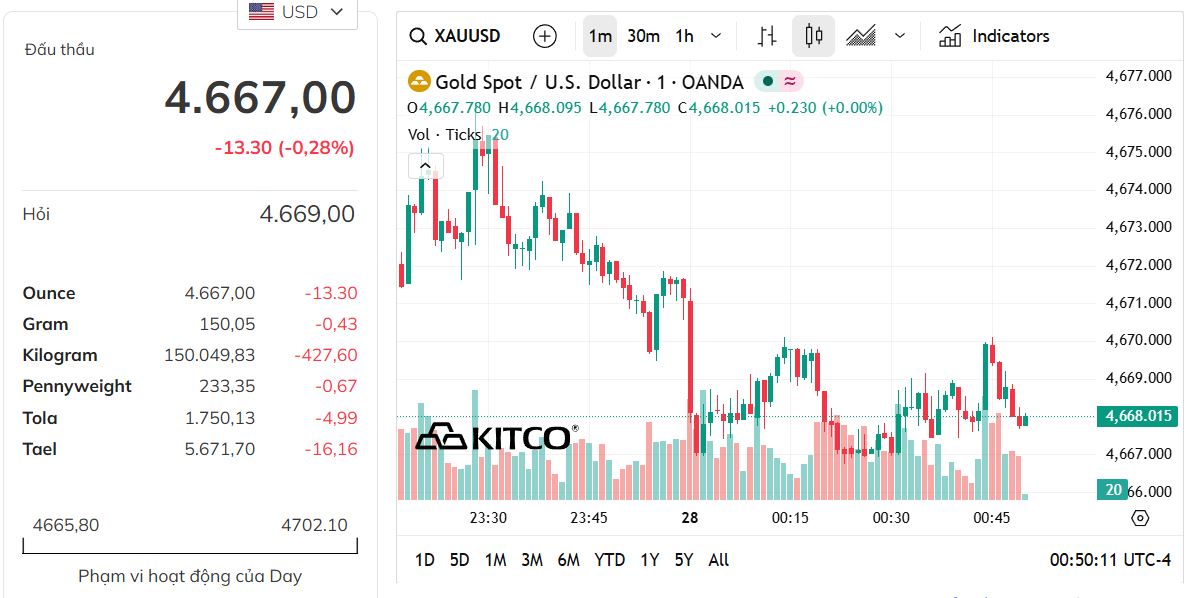Select the candlestick chart style icon

pos(813,35)
